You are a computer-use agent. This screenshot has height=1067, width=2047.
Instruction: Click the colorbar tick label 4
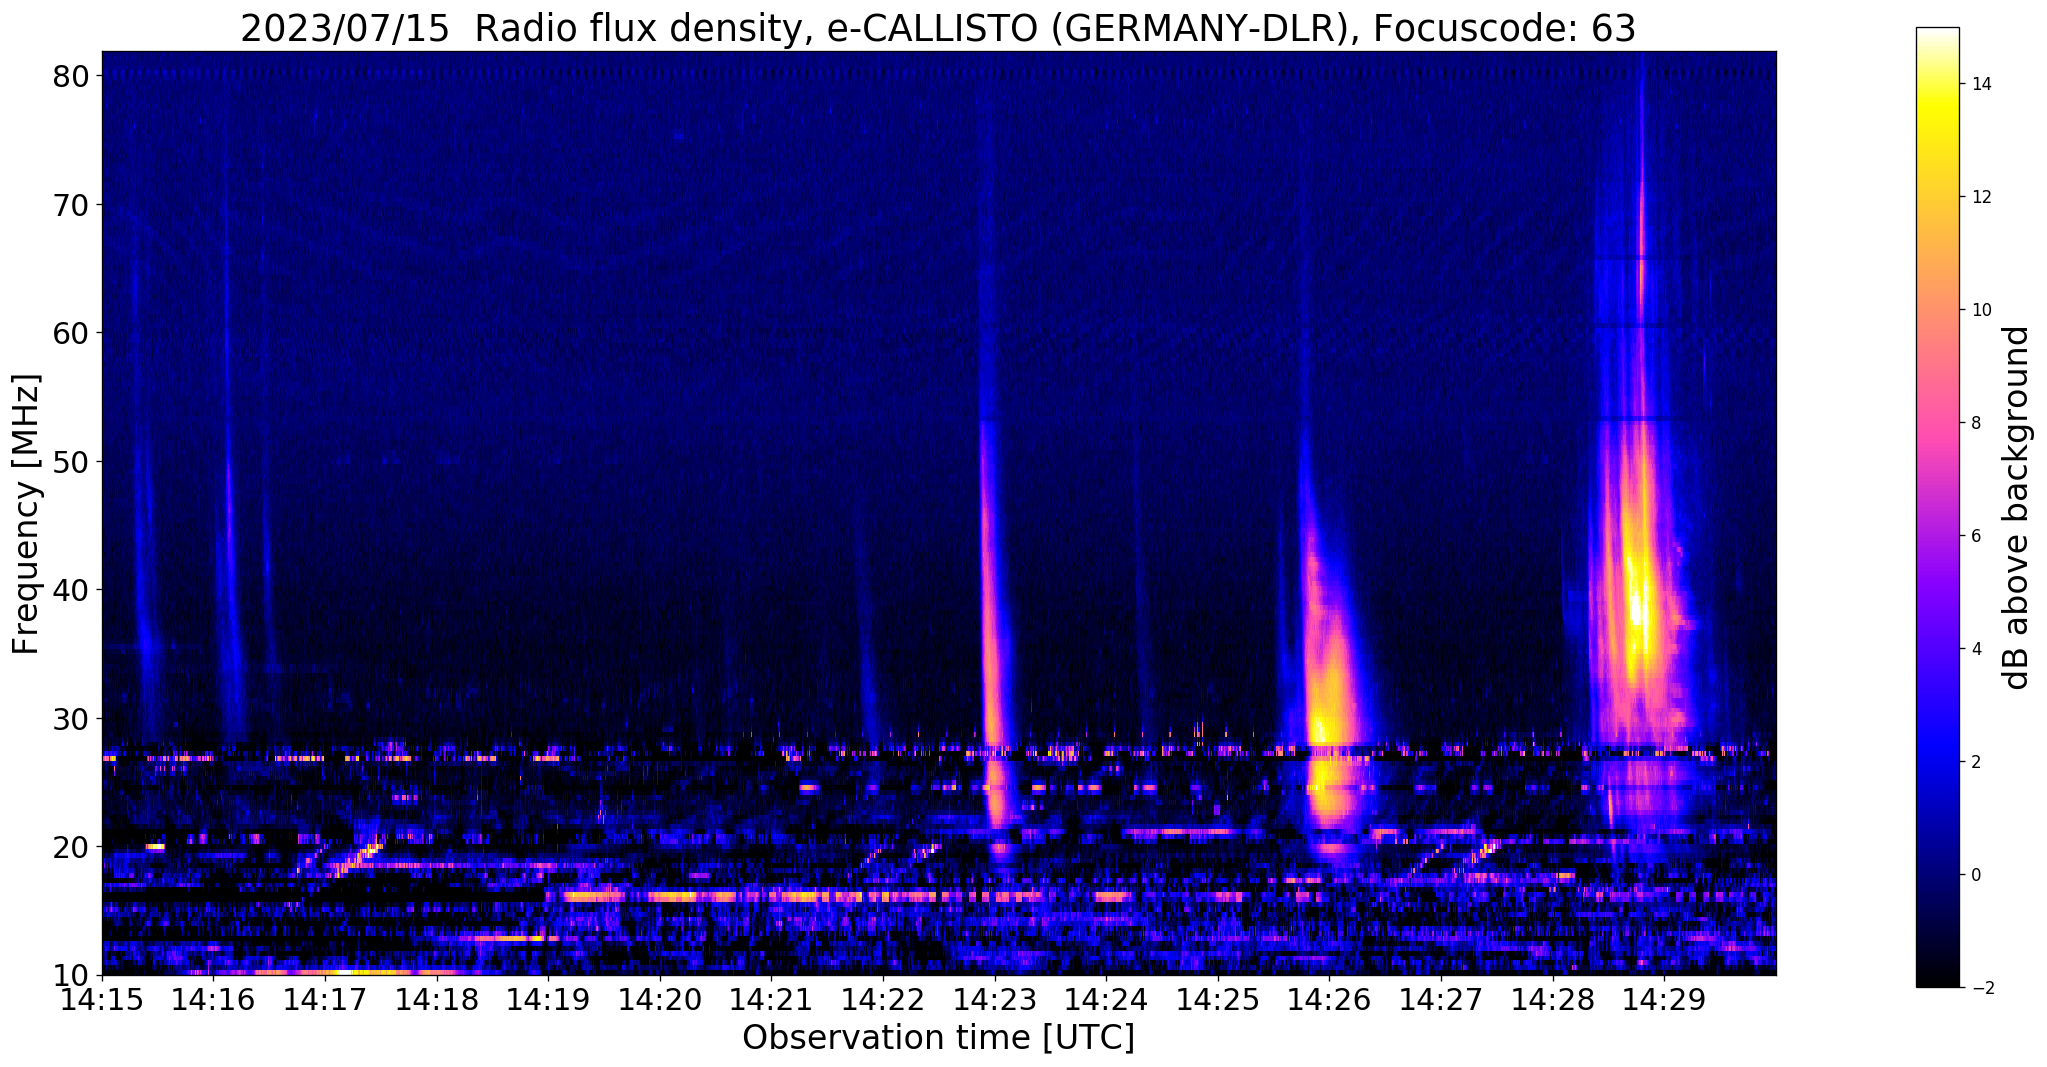pos(1976,649)
